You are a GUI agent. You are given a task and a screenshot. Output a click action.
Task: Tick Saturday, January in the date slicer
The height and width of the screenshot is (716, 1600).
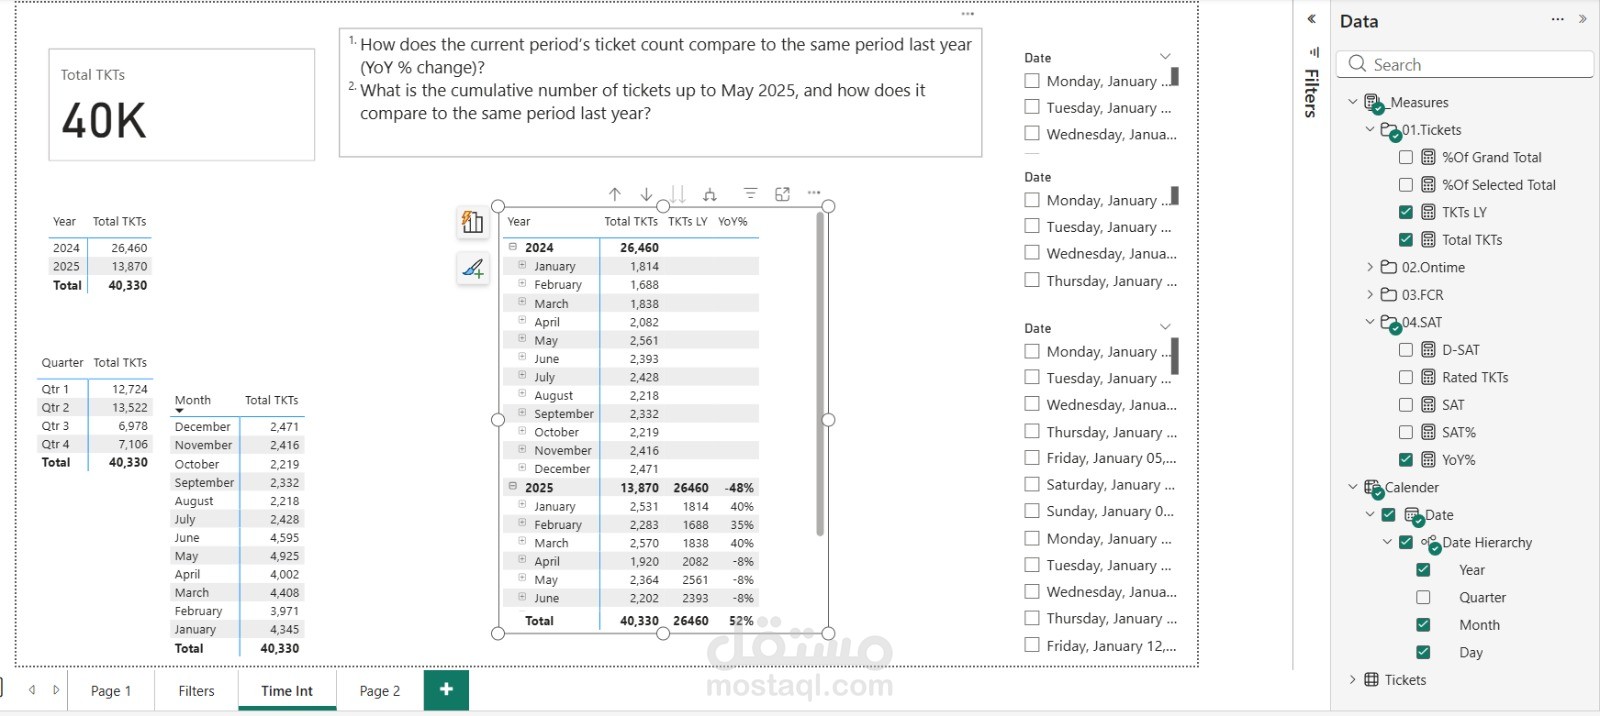pos(1032,484)
